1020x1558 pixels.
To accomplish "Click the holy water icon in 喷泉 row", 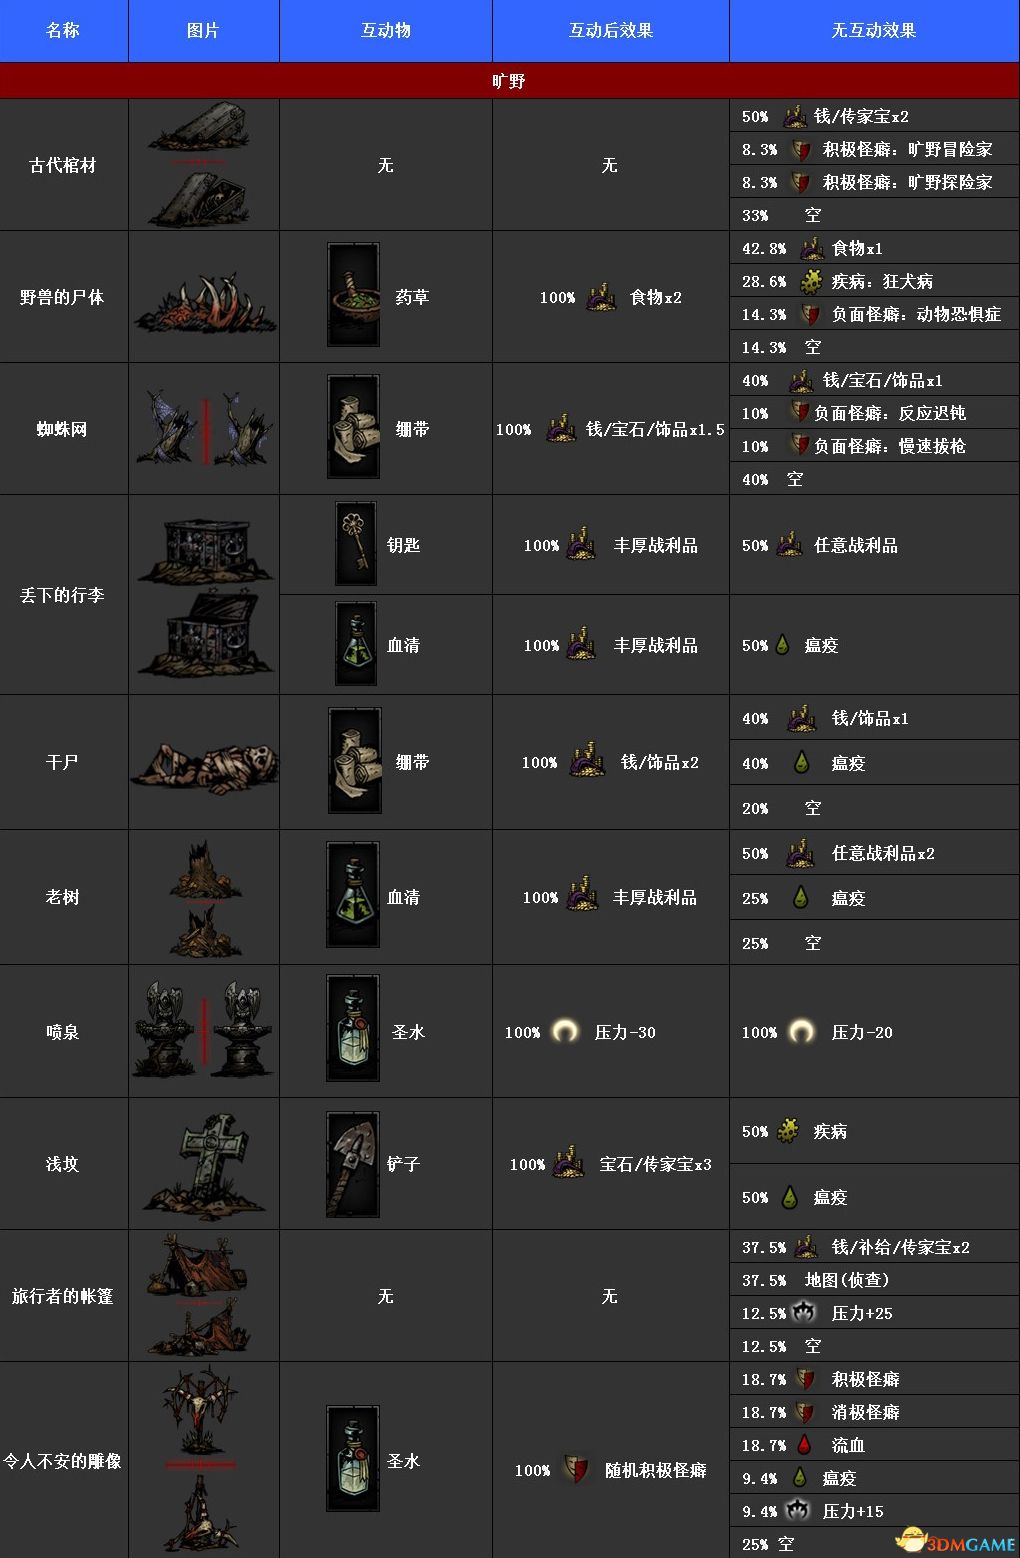I will 353,1029.
